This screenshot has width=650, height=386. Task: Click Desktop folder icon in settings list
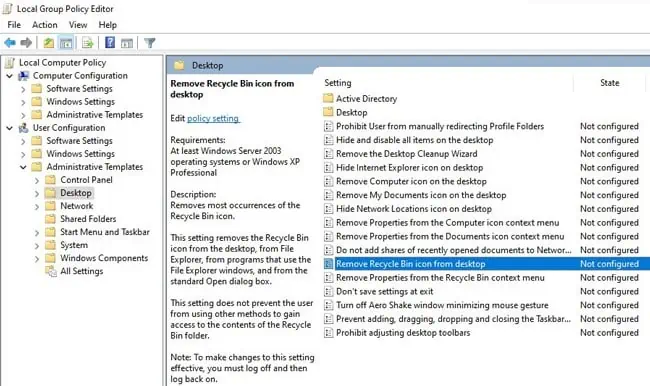328,112
